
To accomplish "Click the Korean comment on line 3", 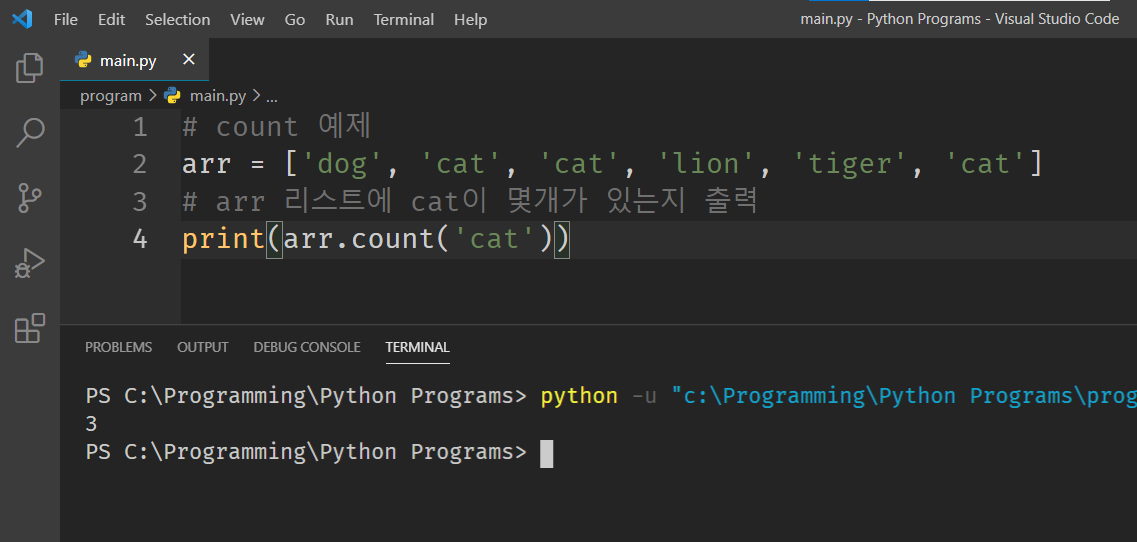I will [x=470, y=202].
